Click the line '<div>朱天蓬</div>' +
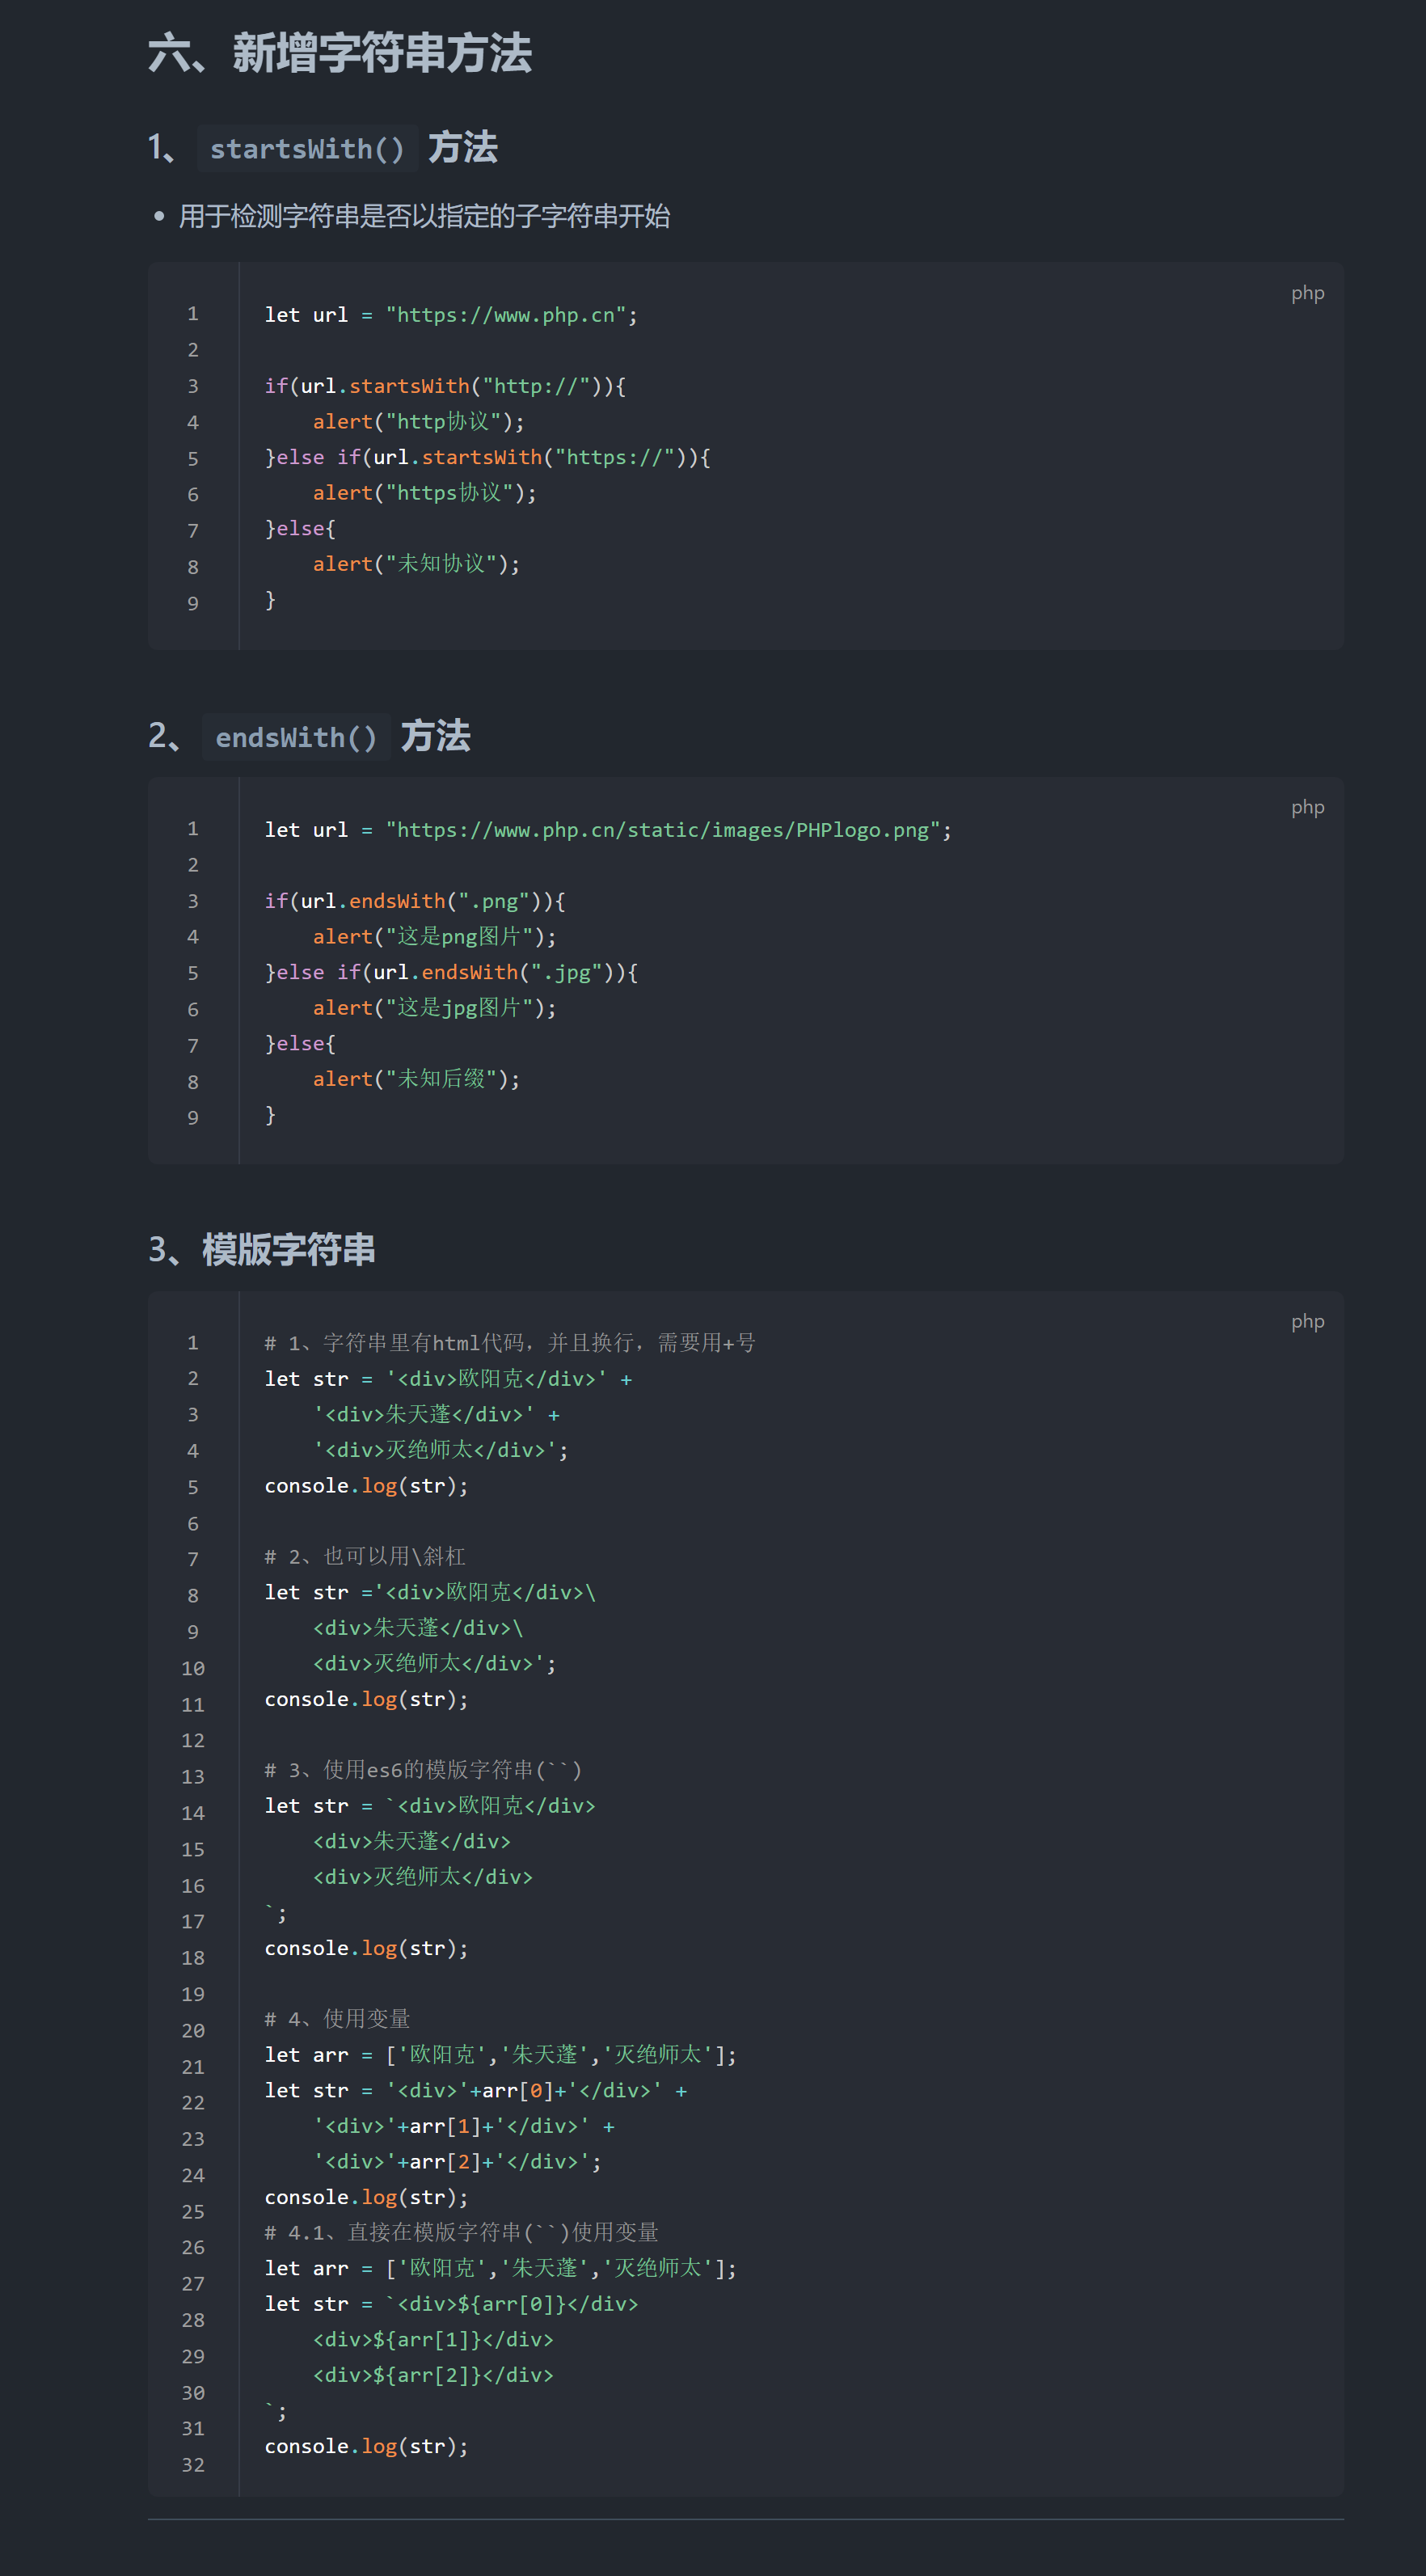Viewport: 1426px width, 2576px height. pyautogui.click(x=436, y=1414)
